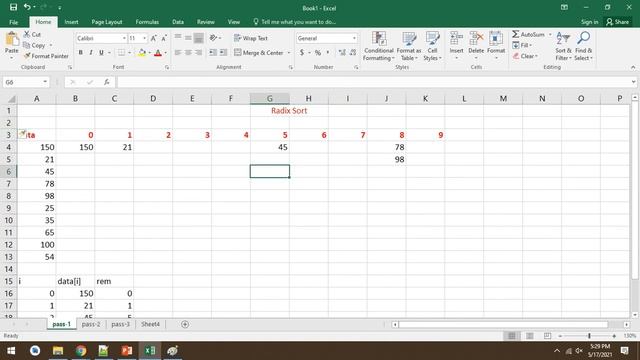Click the Name Box showing G6
Viewport: 640px width, 360px height.
coord(26,82)
